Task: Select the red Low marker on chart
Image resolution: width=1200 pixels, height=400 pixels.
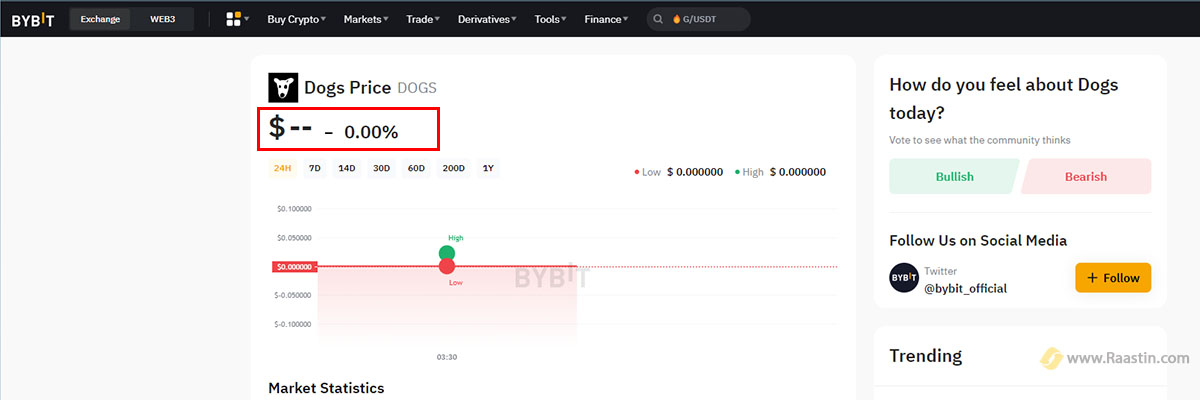Action: pos(447,266)
